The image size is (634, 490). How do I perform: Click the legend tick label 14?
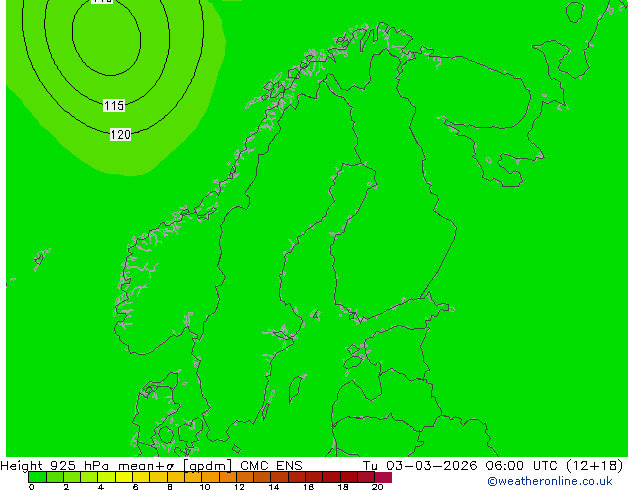click(274, 487)
